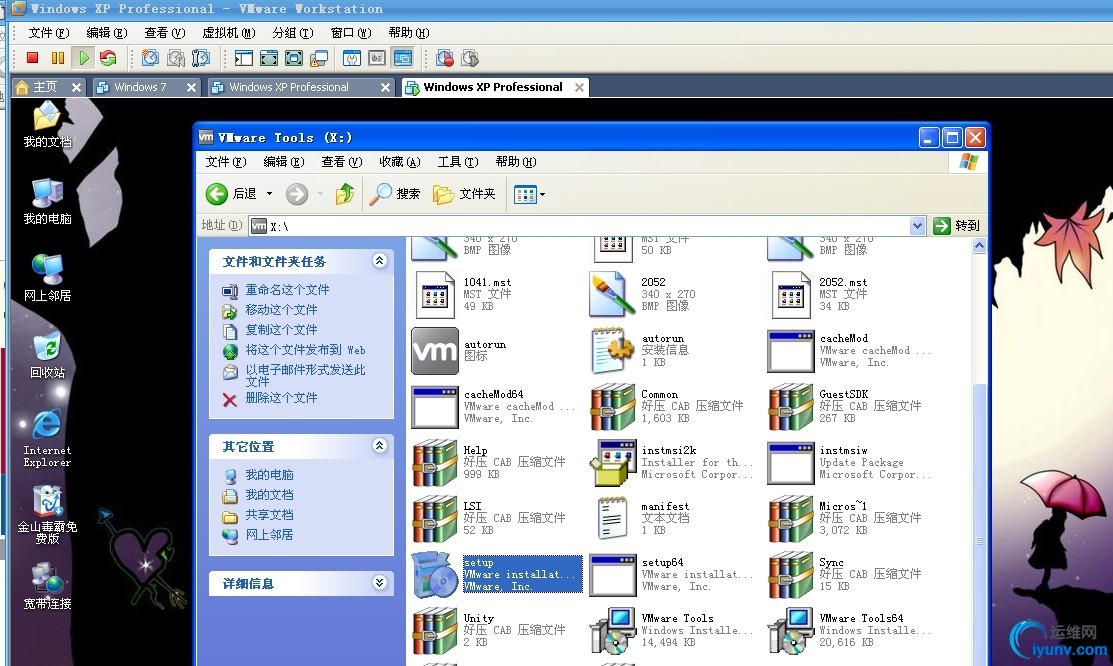Expand the 详细信息 panel
1113x666 pixels.
point(380,583)
